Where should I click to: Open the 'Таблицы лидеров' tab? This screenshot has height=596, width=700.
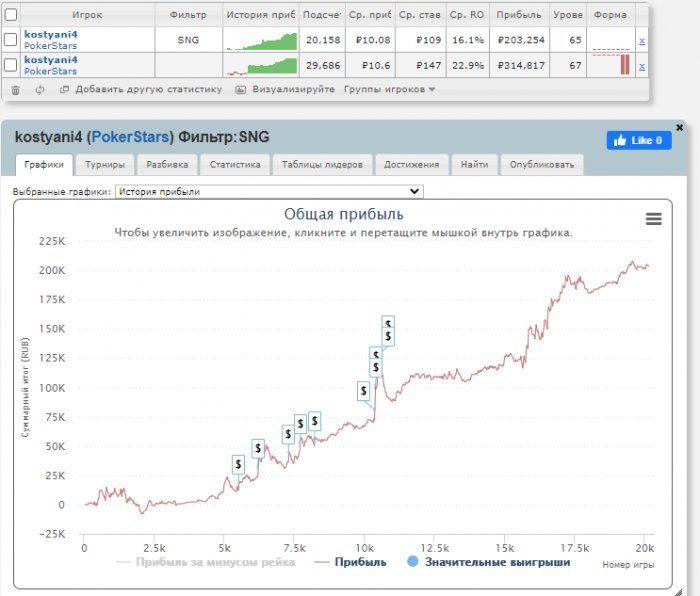click(322, 165)
